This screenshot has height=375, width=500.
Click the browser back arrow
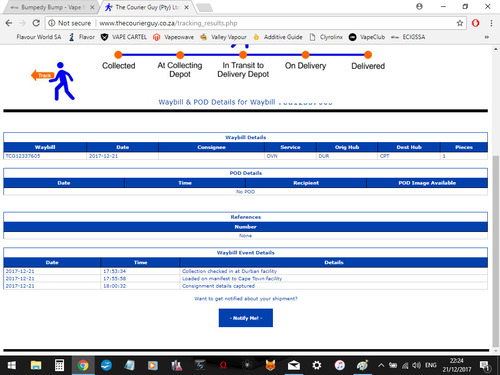coord(9,23)
